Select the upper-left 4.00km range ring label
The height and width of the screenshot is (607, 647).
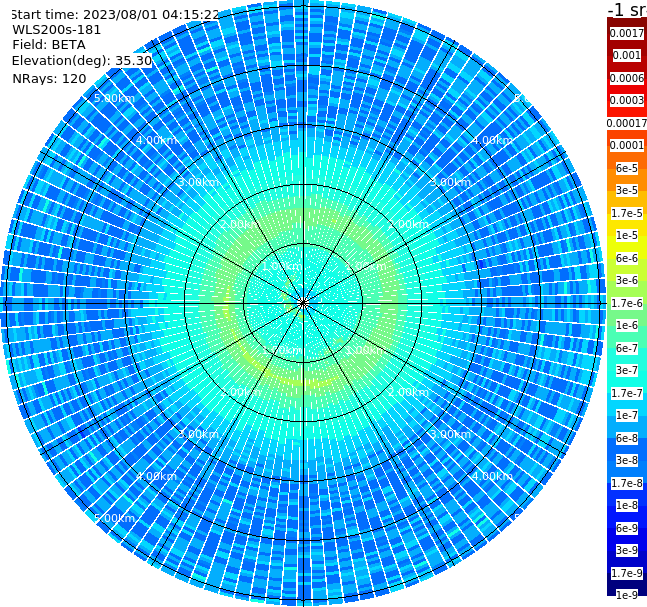[156, 140]
